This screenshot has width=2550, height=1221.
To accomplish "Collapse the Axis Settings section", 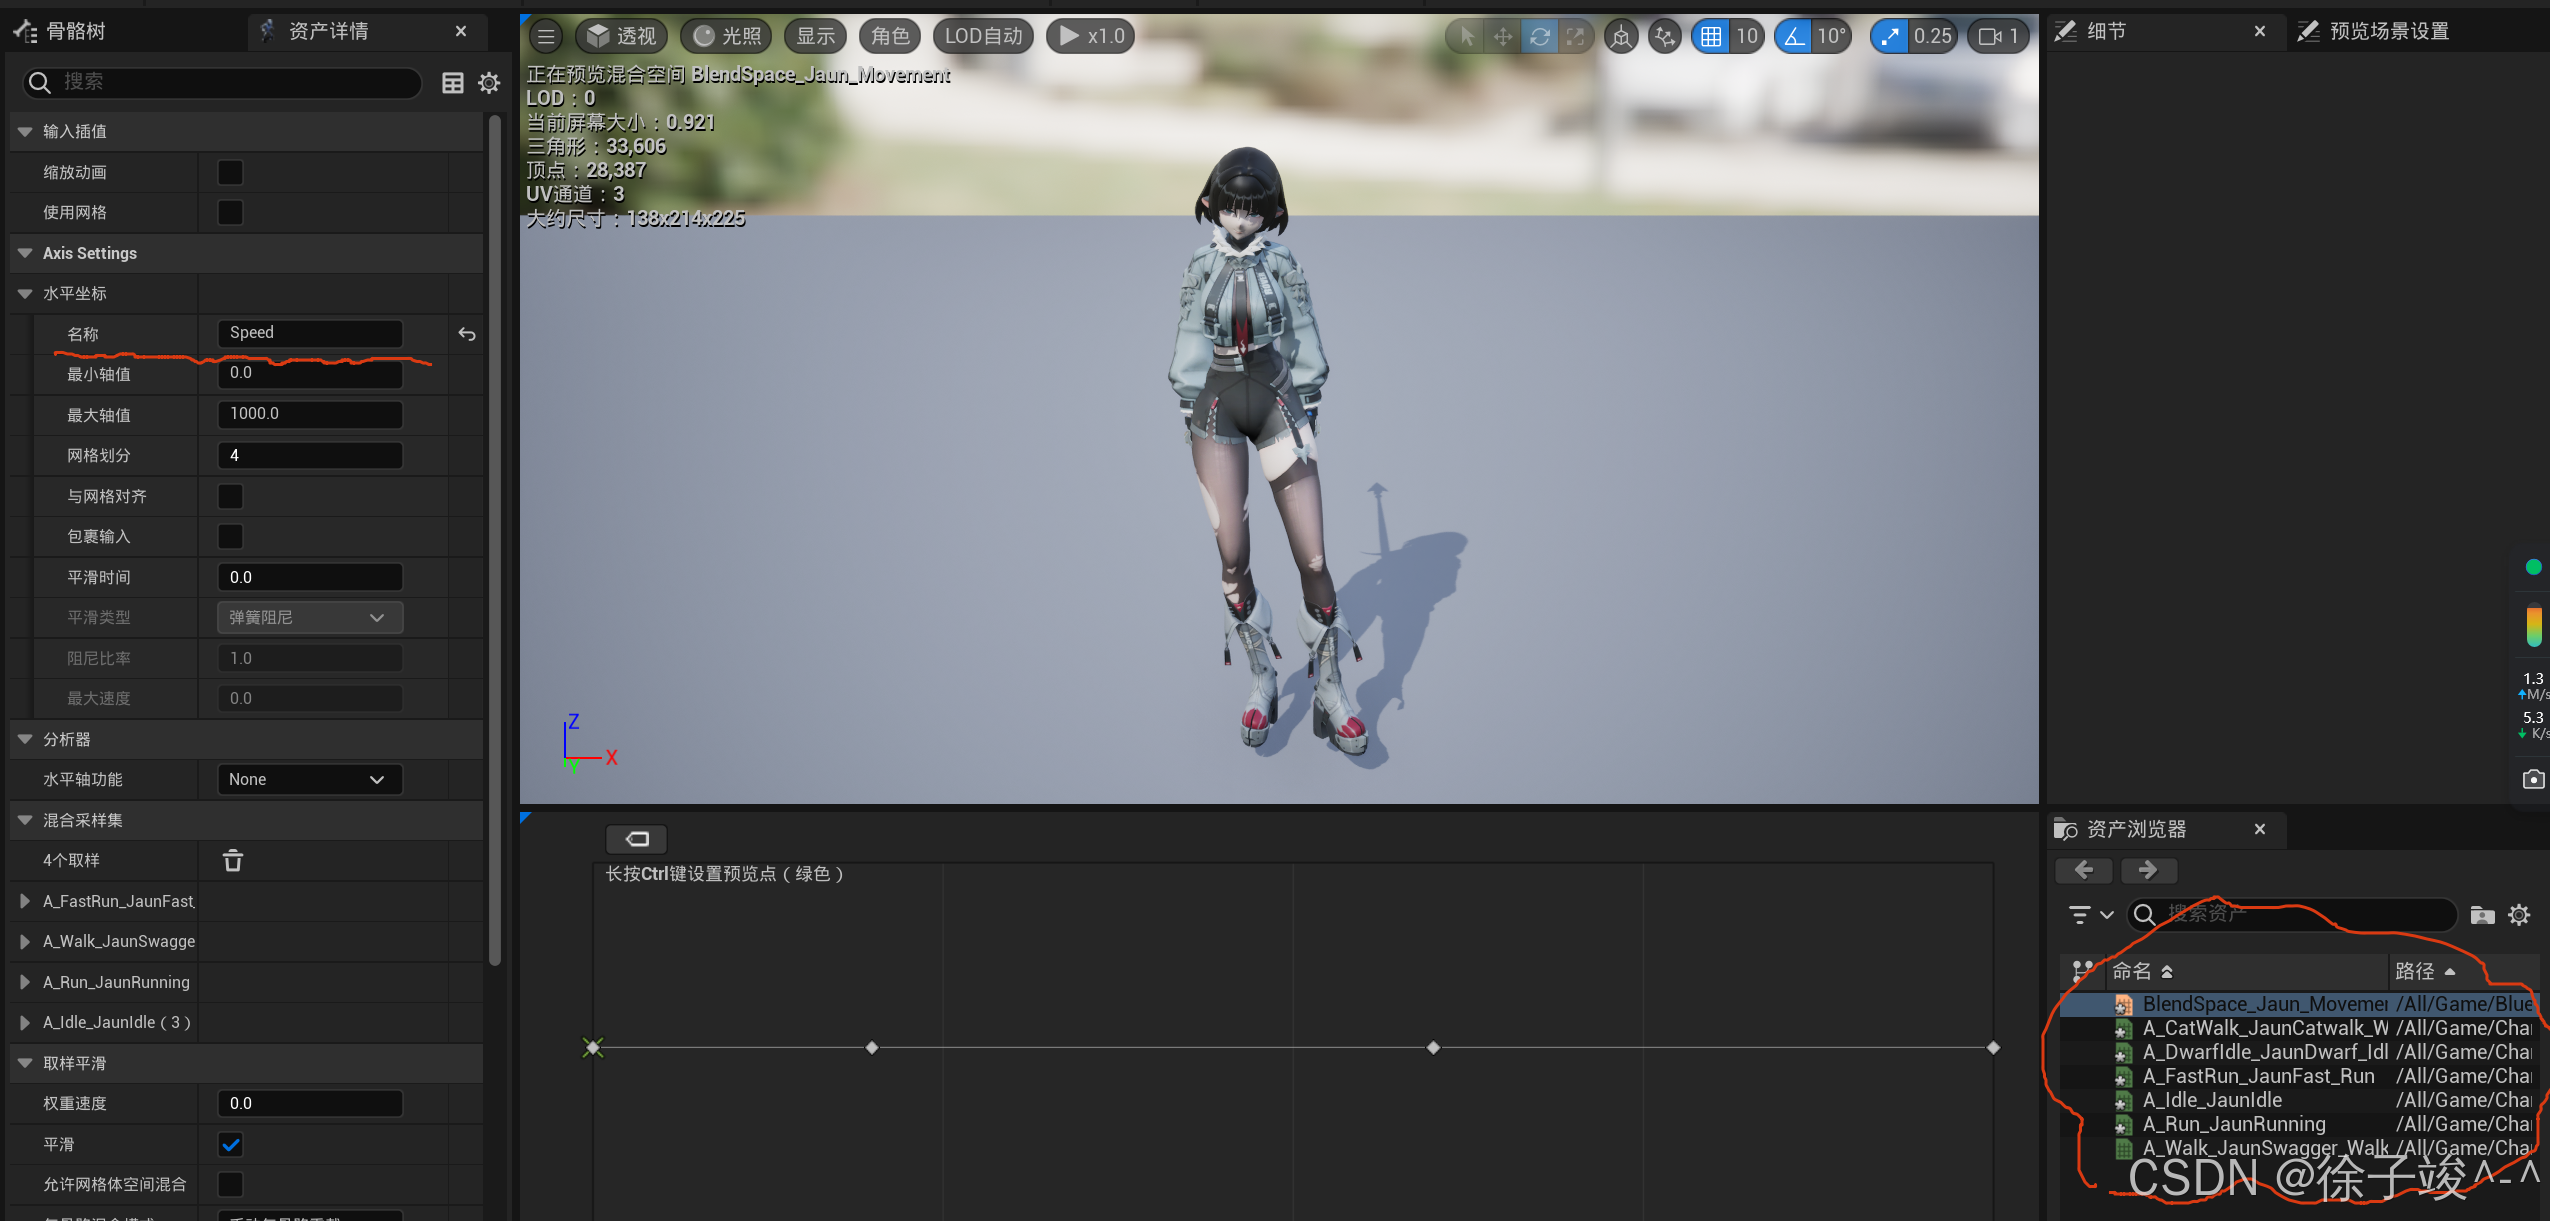I will click(x=25, y=253).
